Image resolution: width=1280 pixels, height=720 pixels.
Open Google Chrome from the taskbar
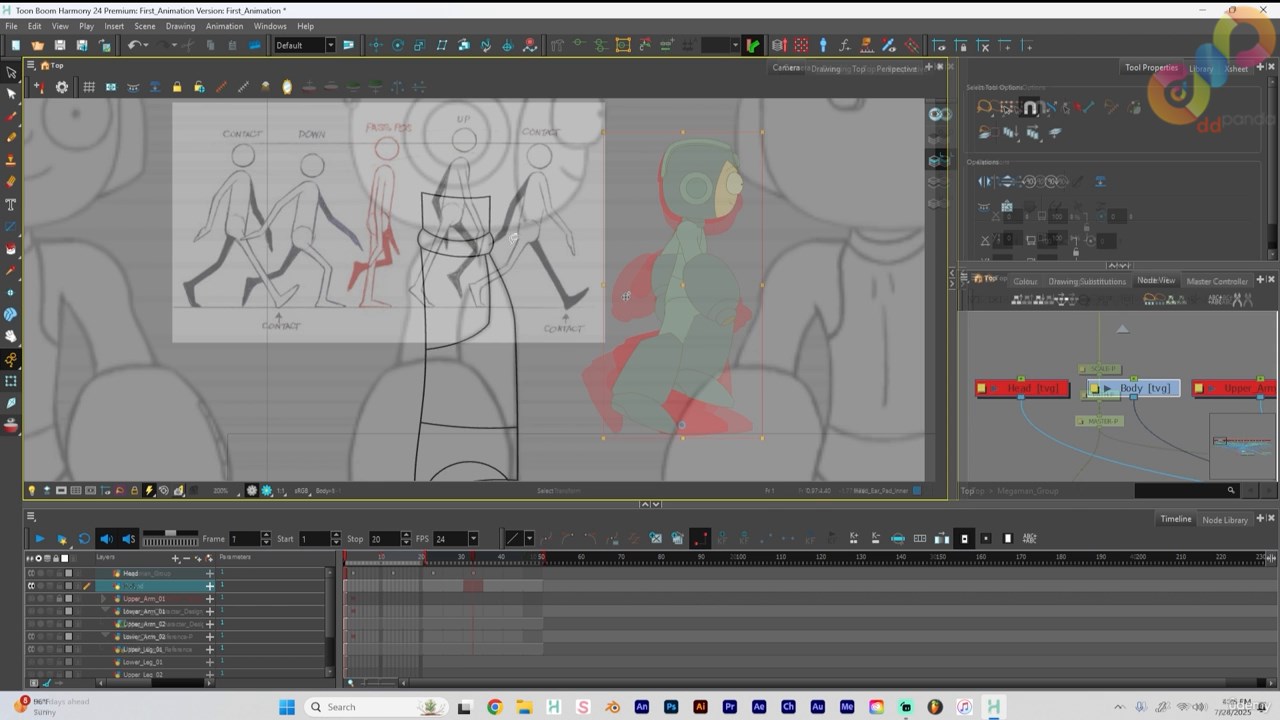(494, 707)
